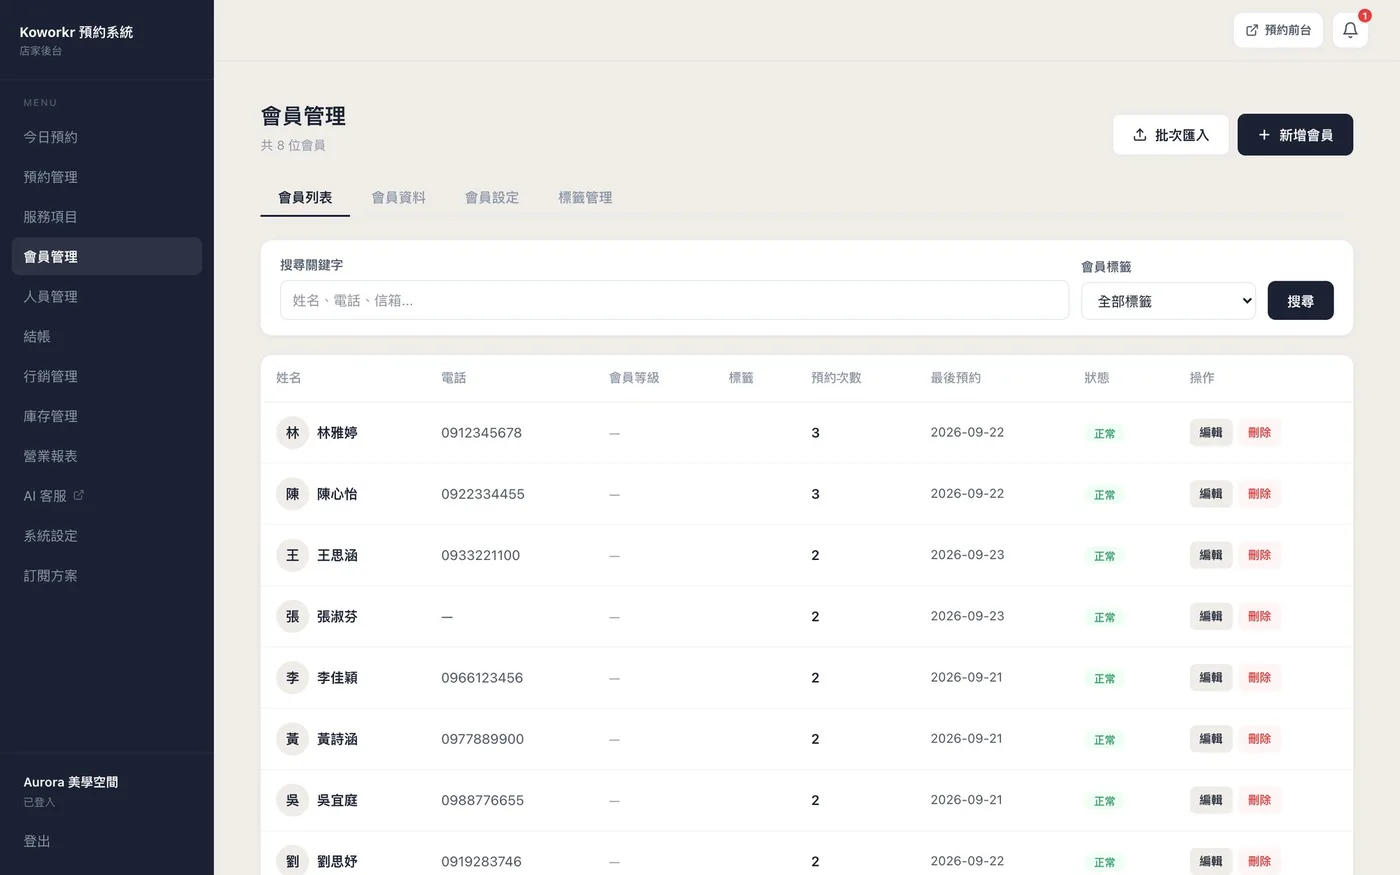Image resolution: width=1400 pixels, height=875 pixels.
Task: Click 批次匯入 upload button
Action: point(1171,135)
